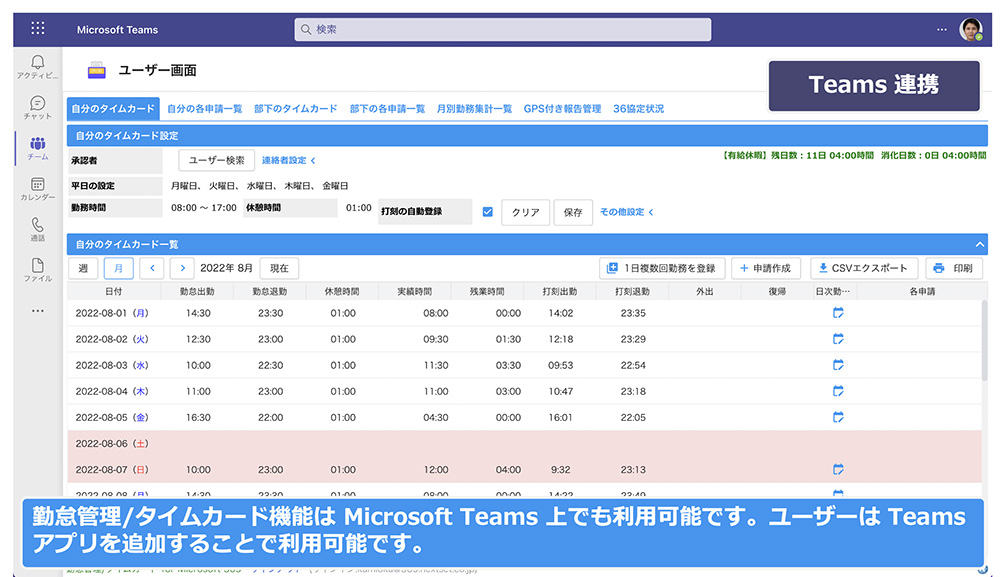1000x577 pixels.
Task: Click the 各申請 column header
Action: click(x=922, y=291)
